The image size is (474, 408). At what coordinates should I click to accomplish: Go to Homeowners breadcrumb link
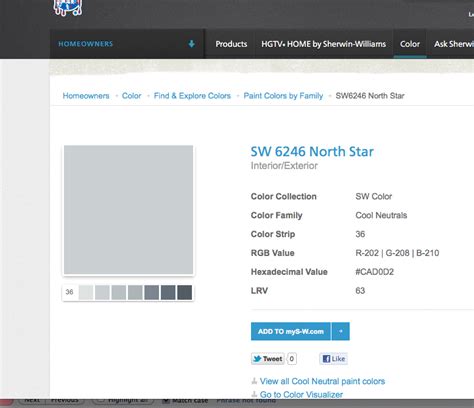pyautogui.click(x=86, y=96)
